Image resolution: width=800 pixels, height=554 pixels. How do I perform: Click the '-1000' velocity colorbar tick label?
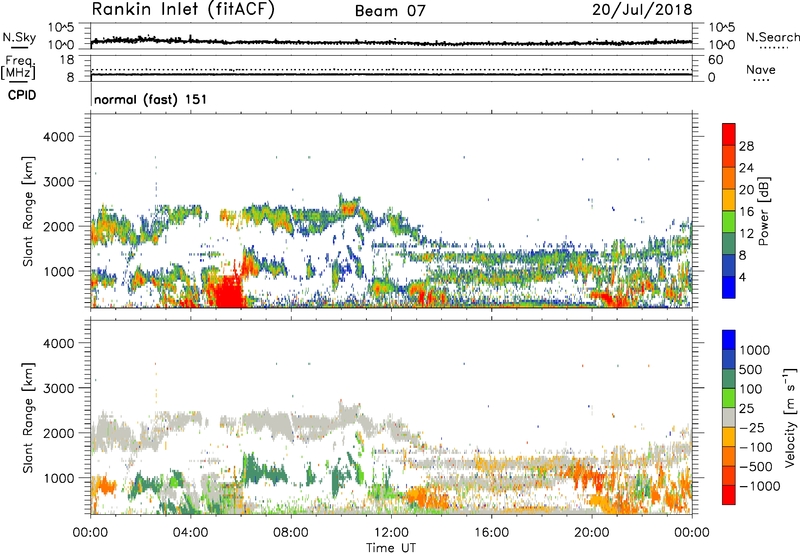[760, 486]
